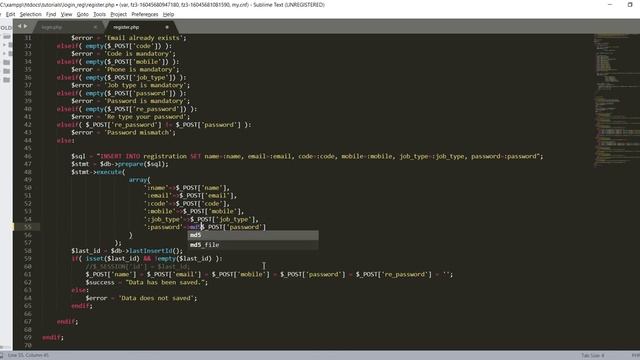Viewport: 640px width, 360px height.
Task: Open the Project menu
Action: click(x=118, y=14)
